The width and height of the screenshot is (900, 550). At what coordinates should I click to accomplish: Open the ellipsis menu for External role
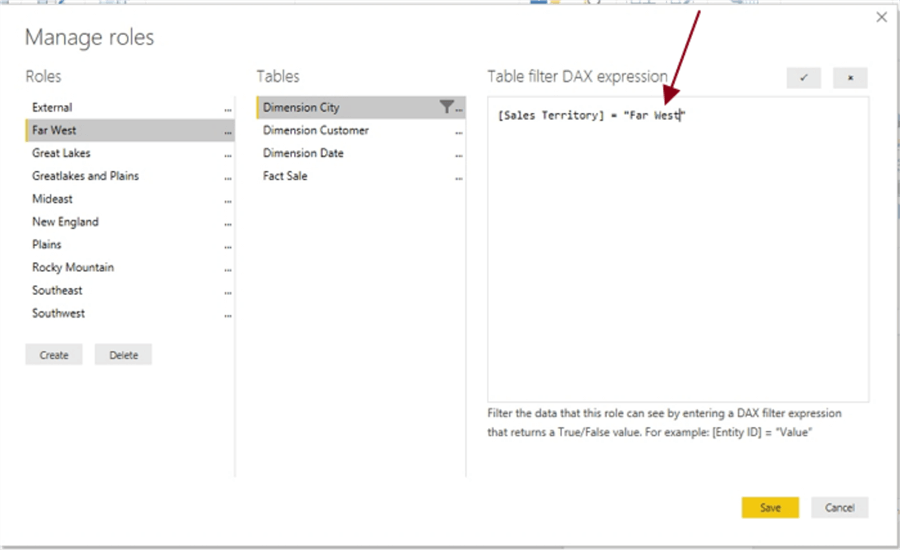[x=228, y=109]
